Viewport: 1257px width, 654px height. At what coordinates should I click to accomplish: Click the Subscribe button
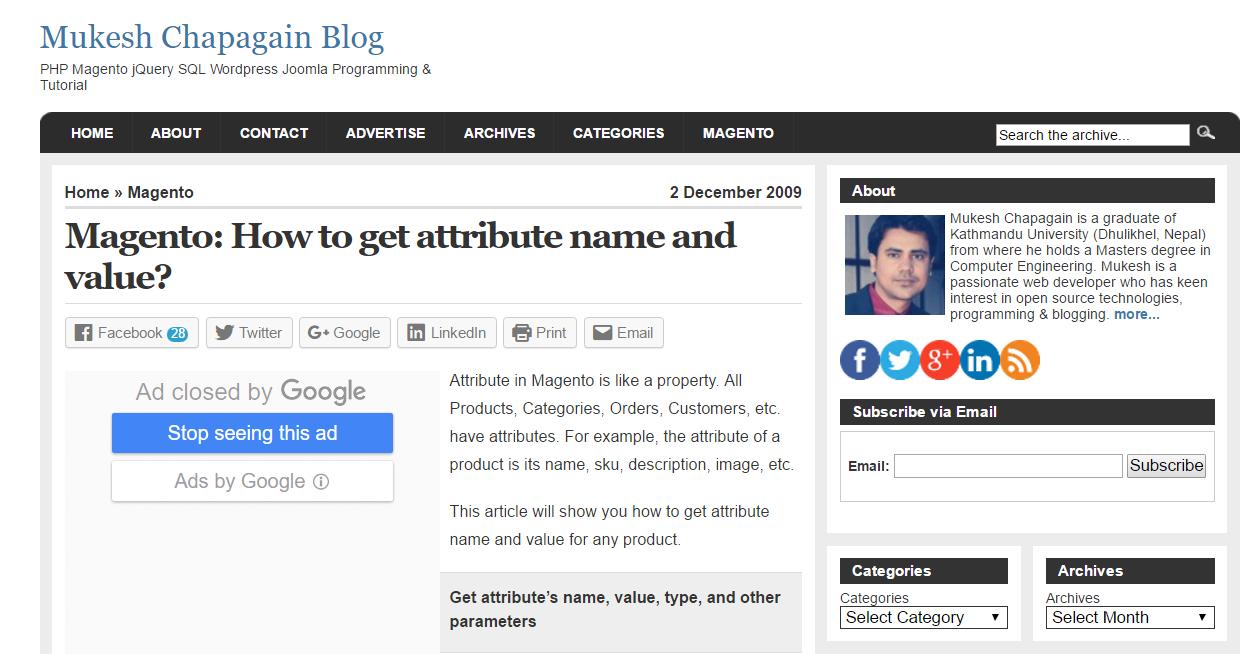(1166, 465)
